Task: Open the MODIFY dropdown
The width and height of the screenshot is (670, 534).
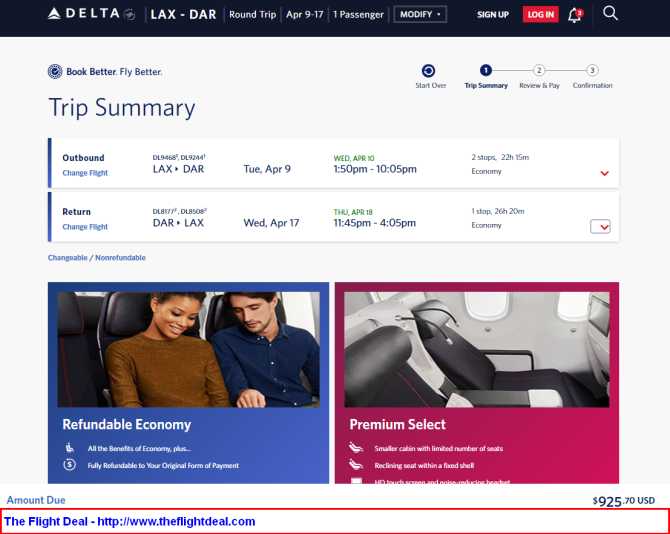Action: coord(420,14)
